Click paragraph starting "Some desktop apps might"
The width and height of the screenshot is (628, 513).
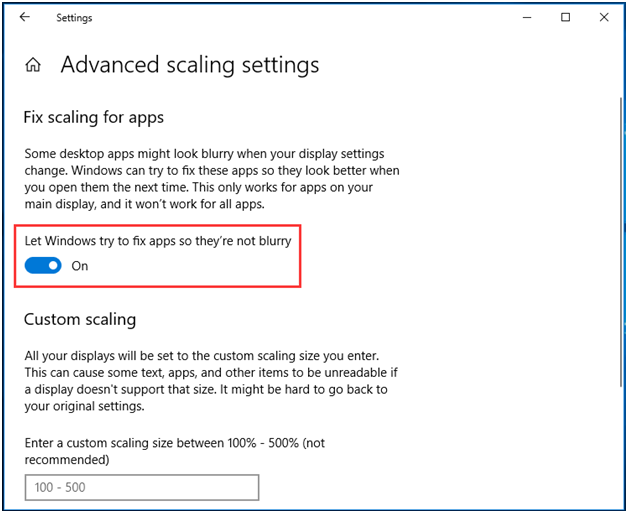(212, 179)
